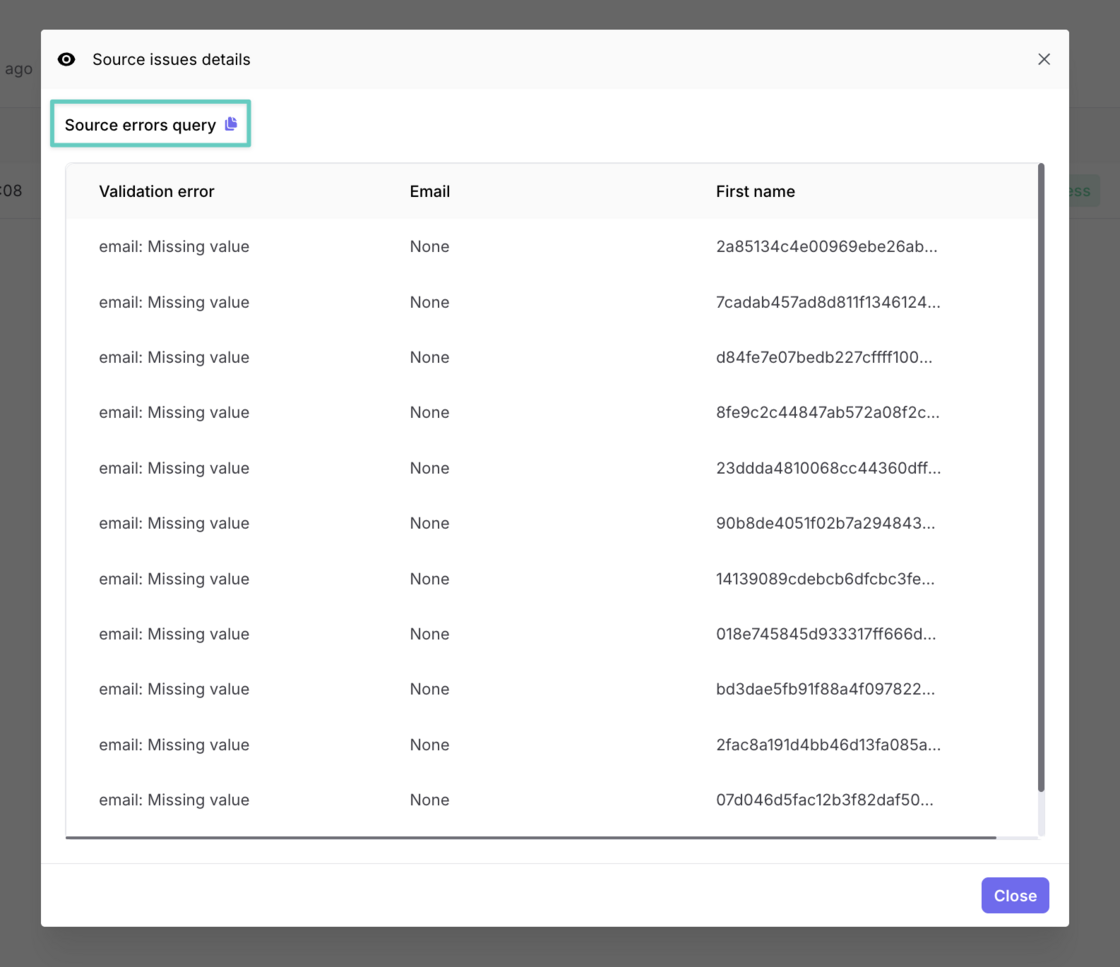This screenshot has height=967, width=1120.
Task: Copy the source errors query
Action: pos(231,124)
